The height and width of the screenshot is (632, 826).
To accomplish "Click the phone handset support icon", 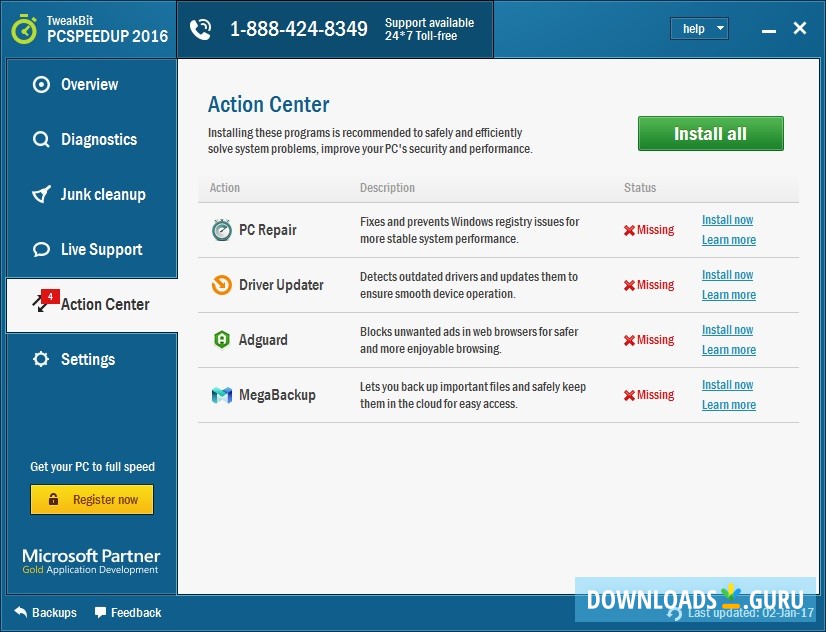I will pyautogui.click(x=200, y=29).
